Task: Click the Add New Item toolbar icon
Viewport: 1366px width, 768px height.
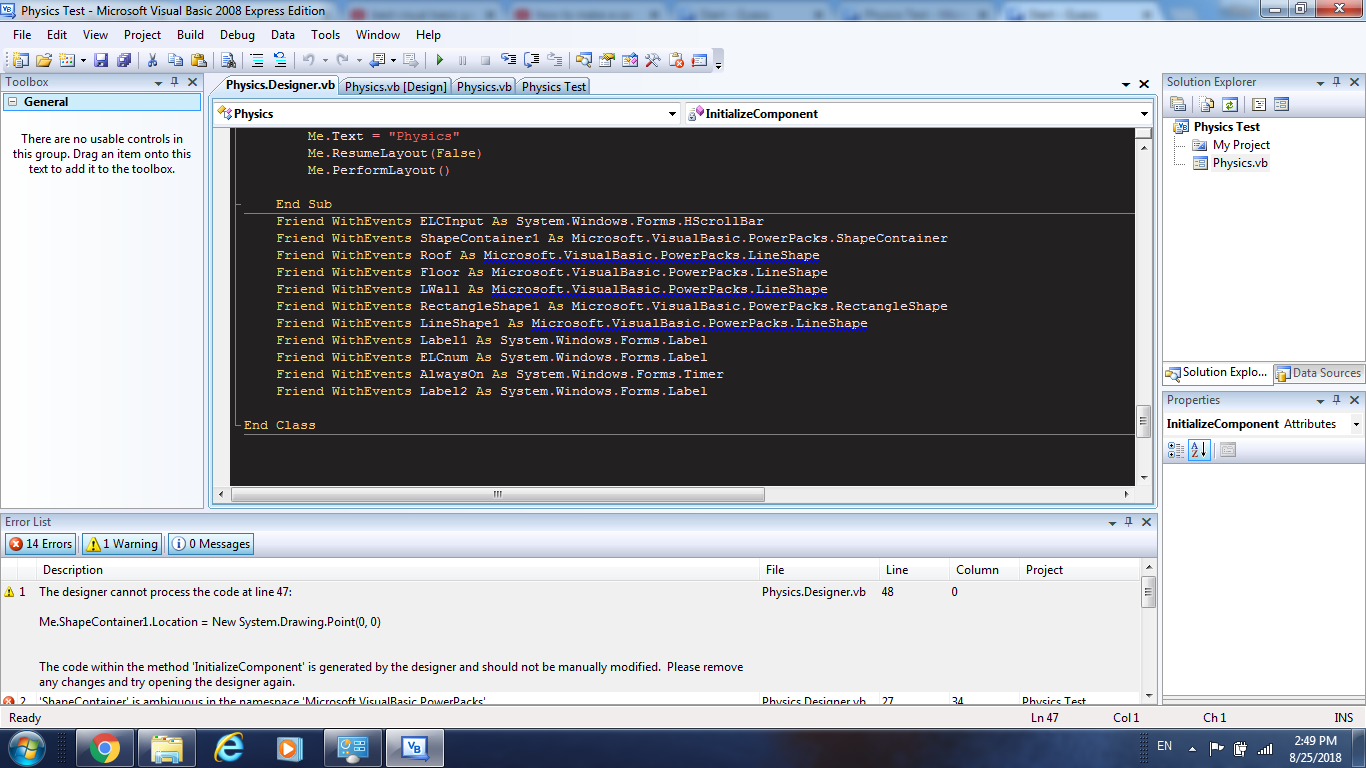Action: point(67,60)
